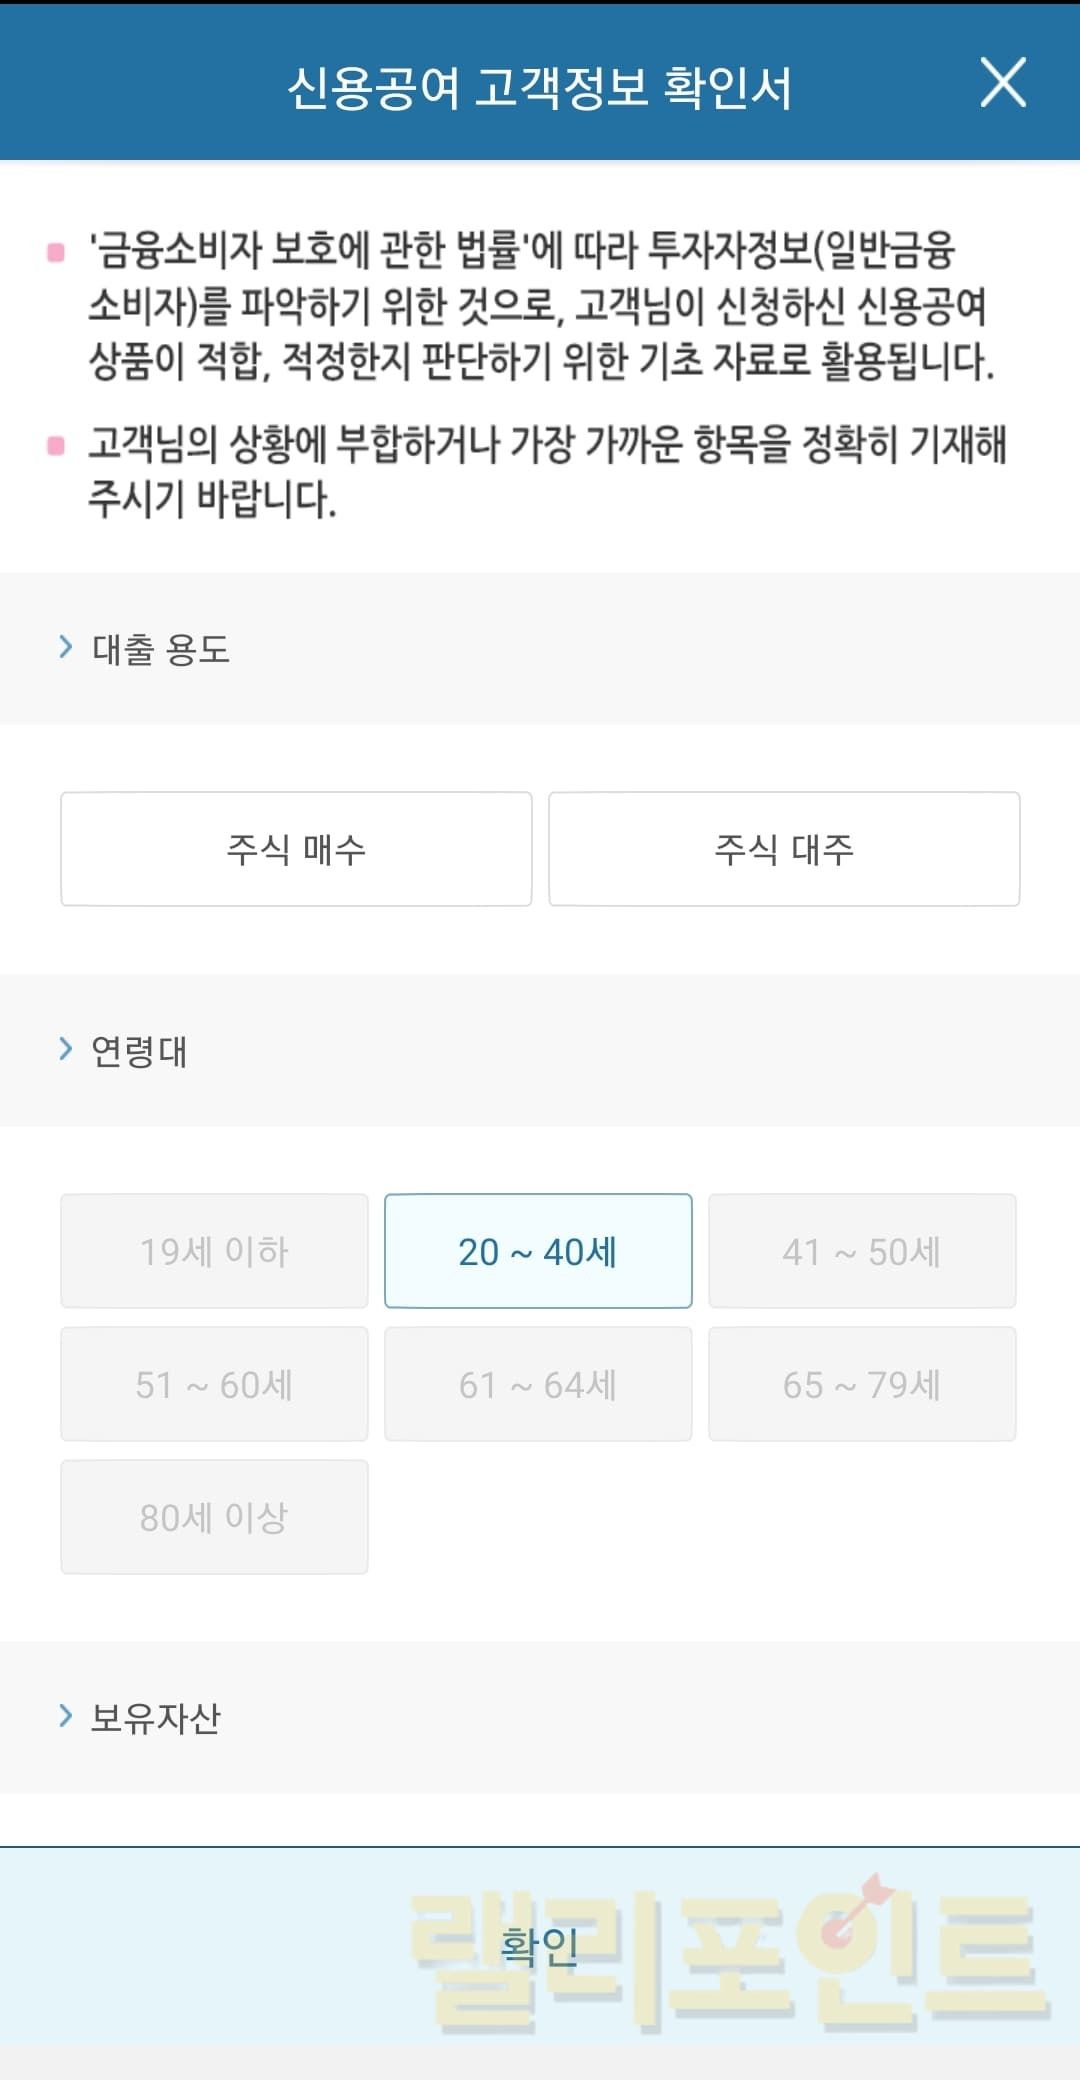Choose the 19세 이하 age group

[214, 1251]
